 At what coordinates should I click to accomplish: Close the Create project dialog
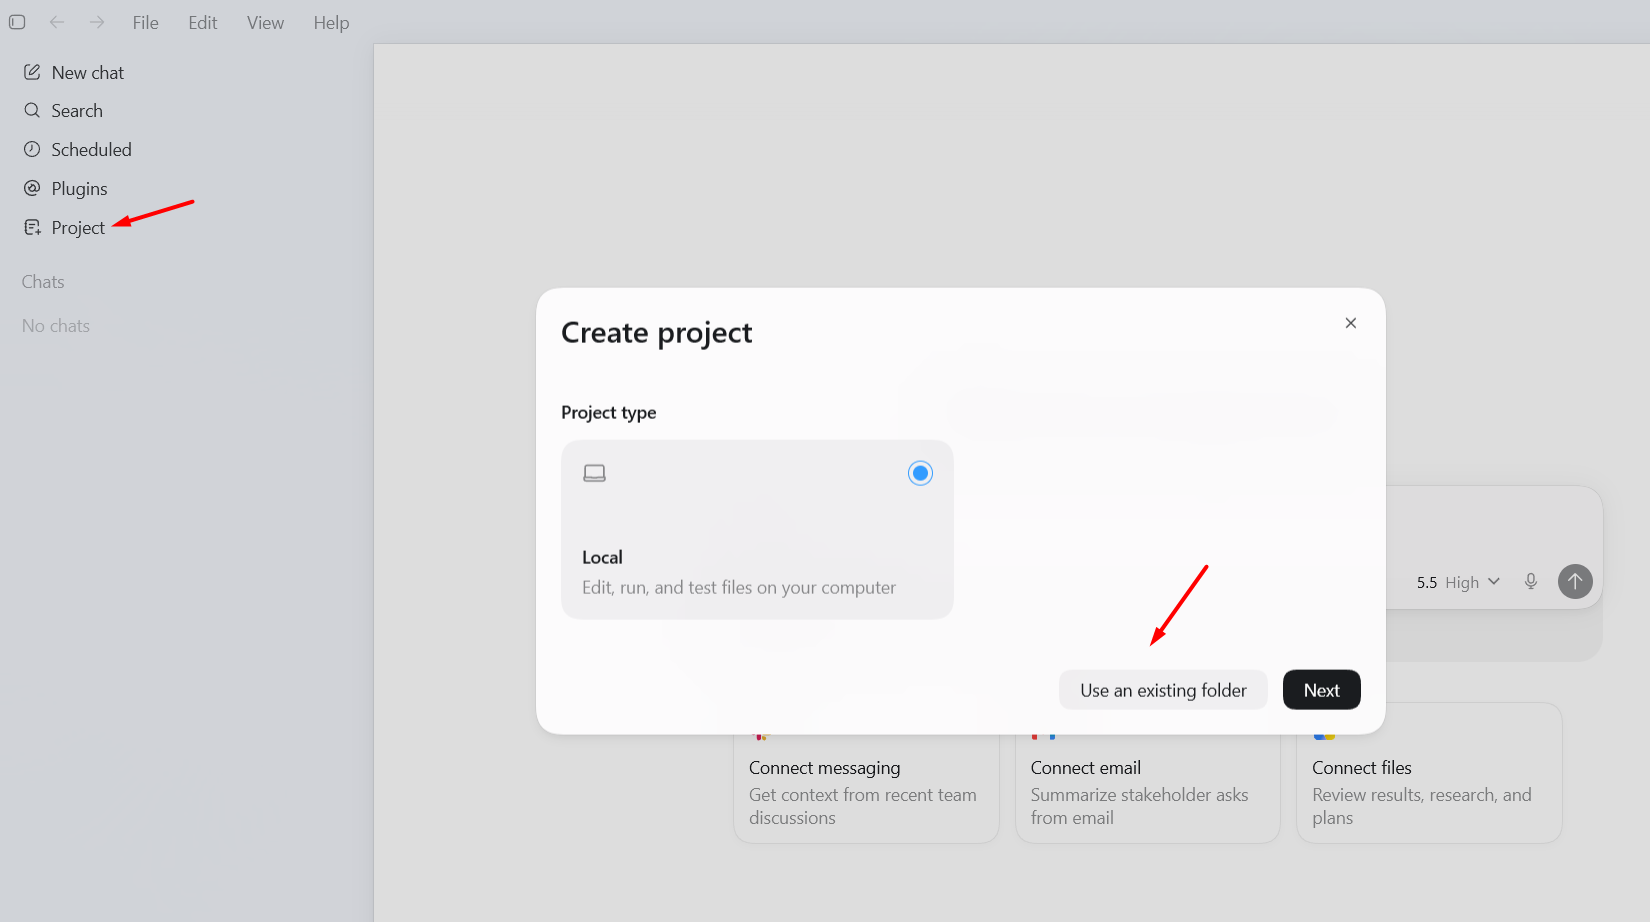click(x=1351, y=323)
